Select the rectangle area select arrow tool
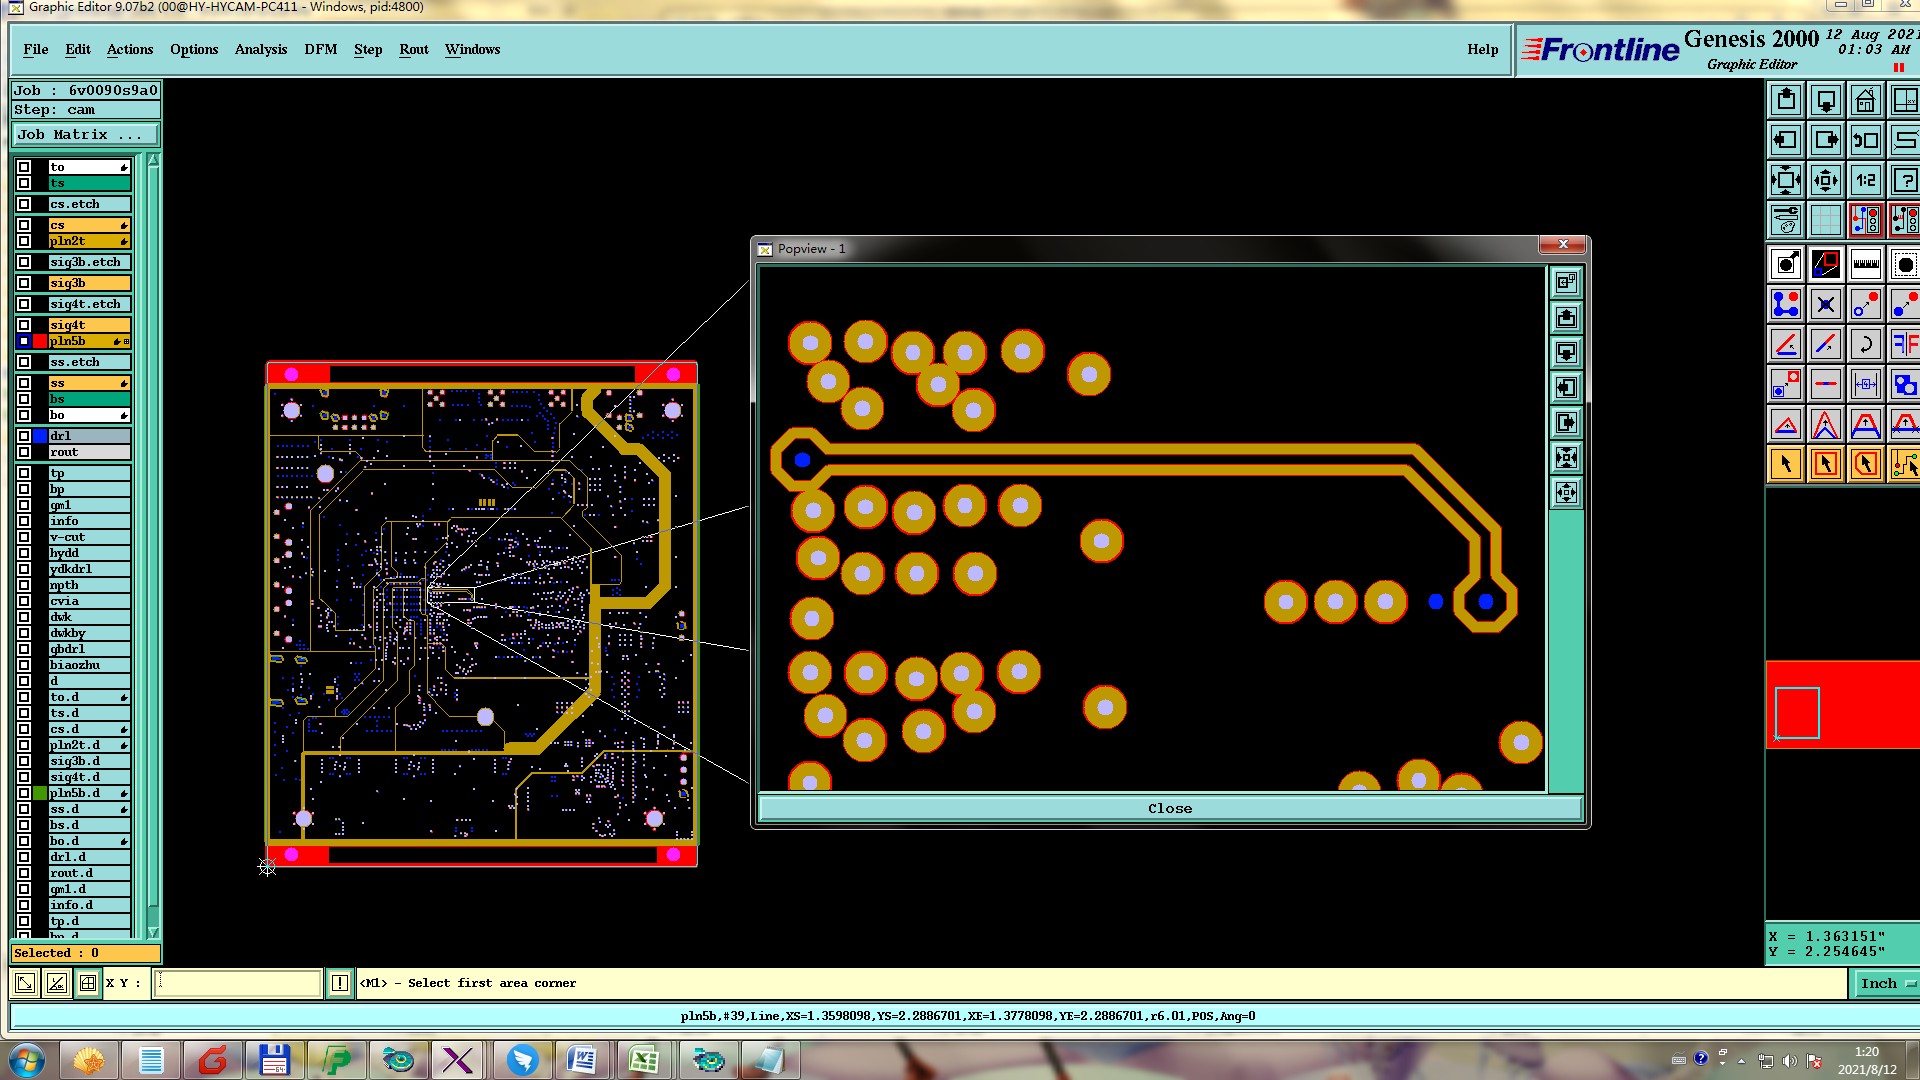Viewport: 1920px width, 1080px height. pos(1825,464)
